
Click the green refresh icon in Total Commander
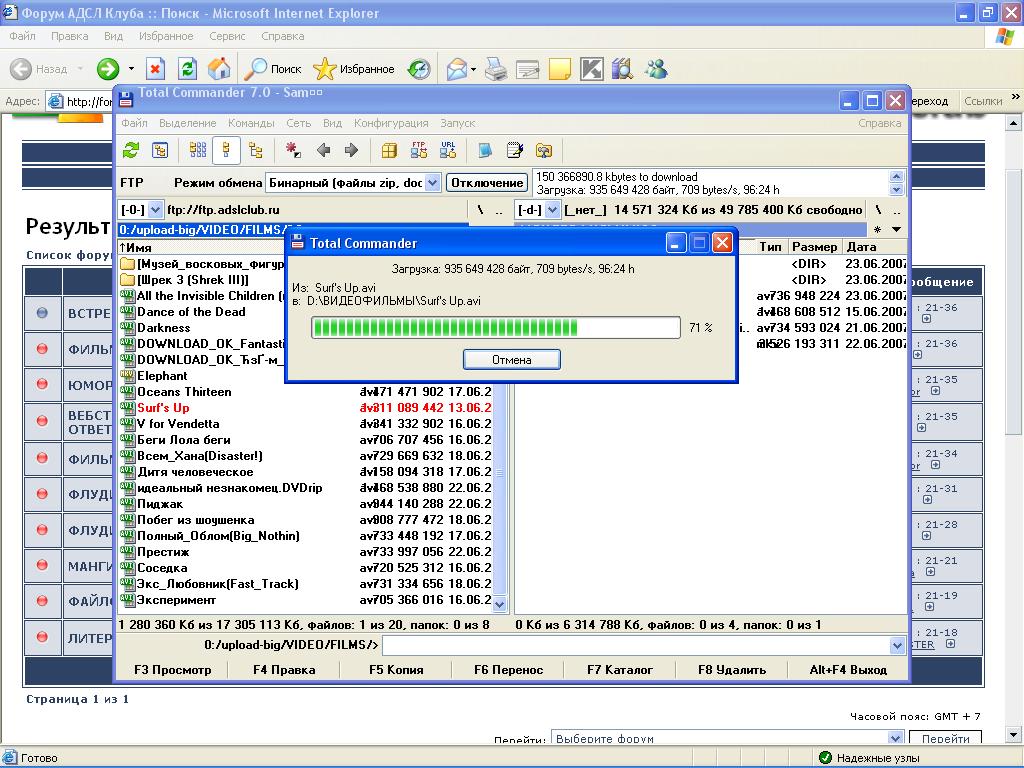pyautogui.click(x=131, y=151)
